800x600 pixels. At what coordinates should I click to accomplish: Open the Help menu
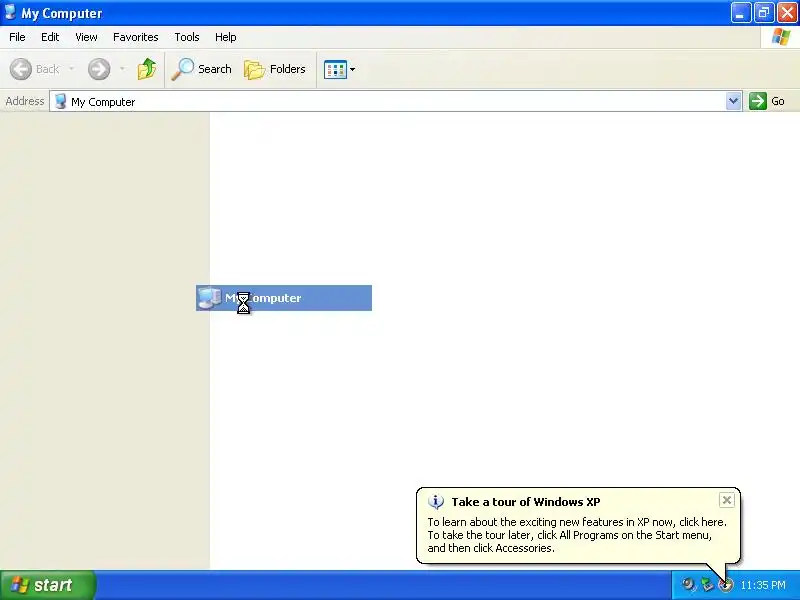226,37
